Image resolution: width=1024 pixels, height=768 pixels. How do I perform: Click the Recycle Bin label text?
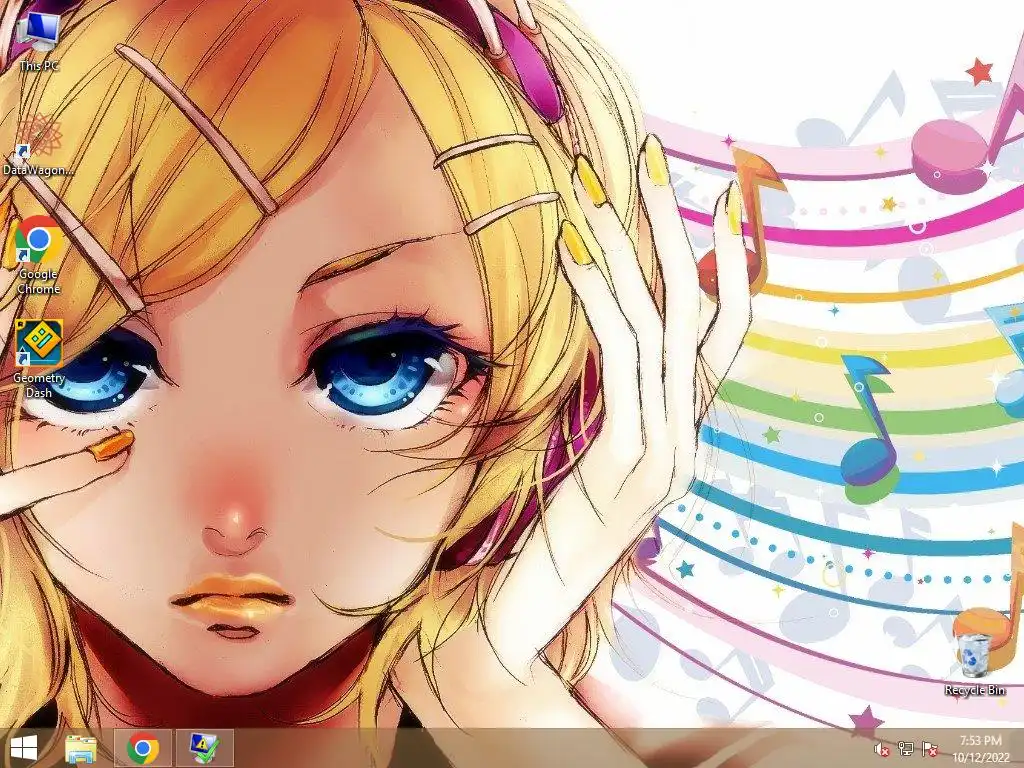point(974,690)
